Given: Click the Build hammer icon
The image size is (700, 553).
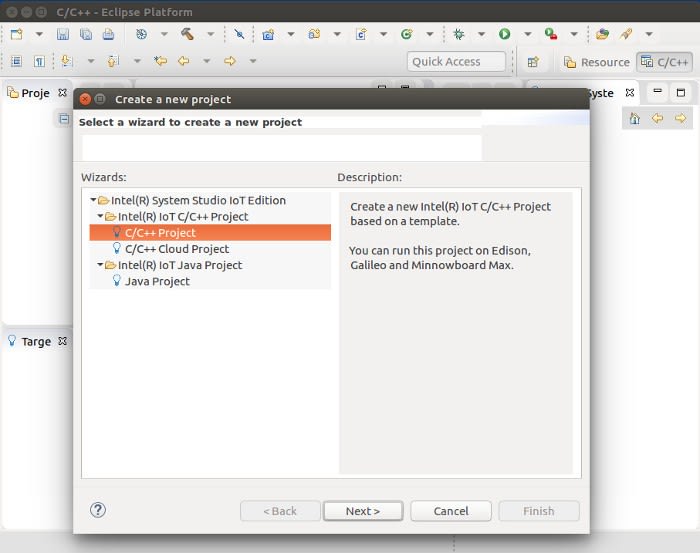Looking at the screenshot, I should click(x=187, y=34).
